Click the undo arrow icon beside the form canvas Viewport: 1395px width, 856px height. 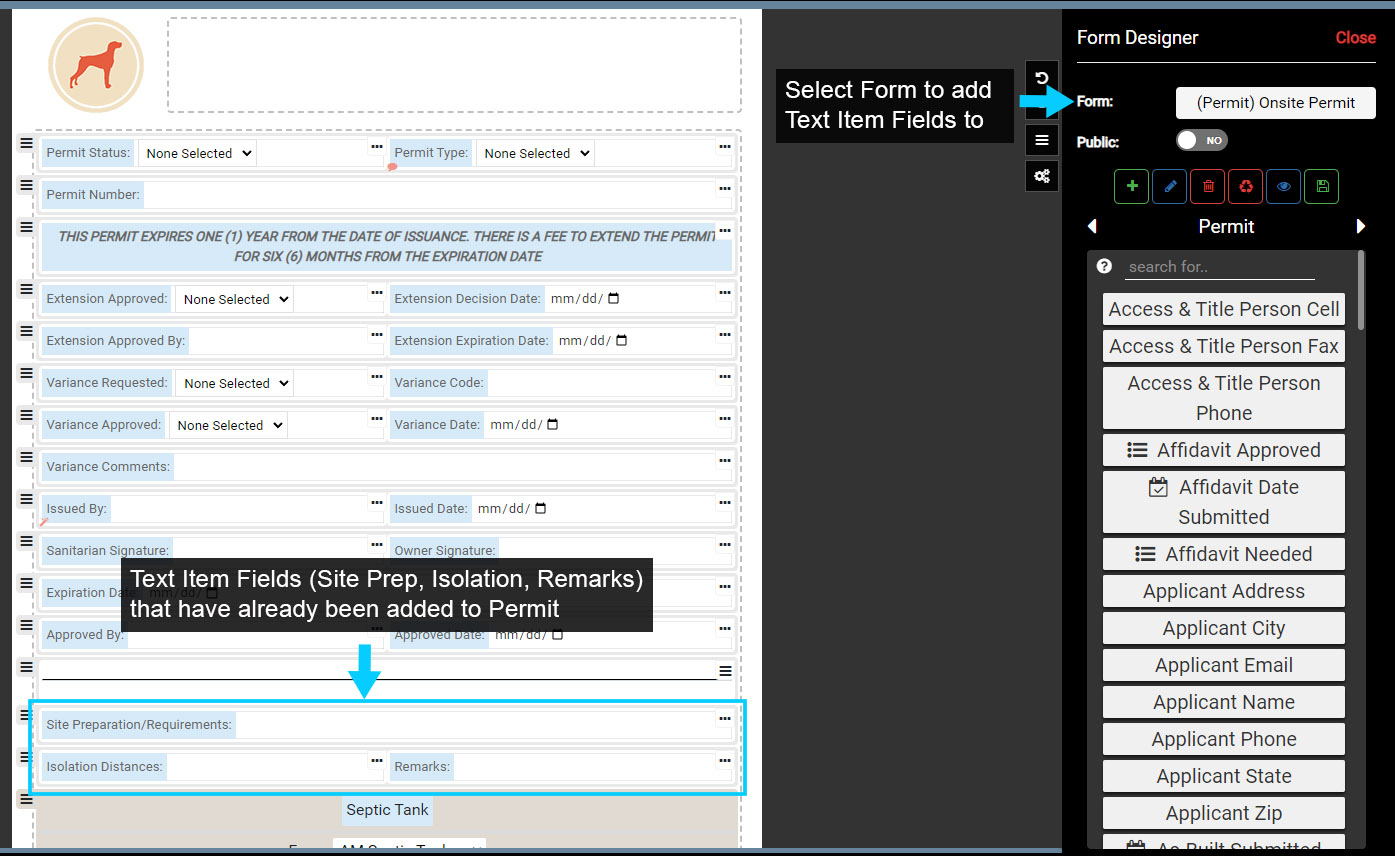click(1041, 78)
